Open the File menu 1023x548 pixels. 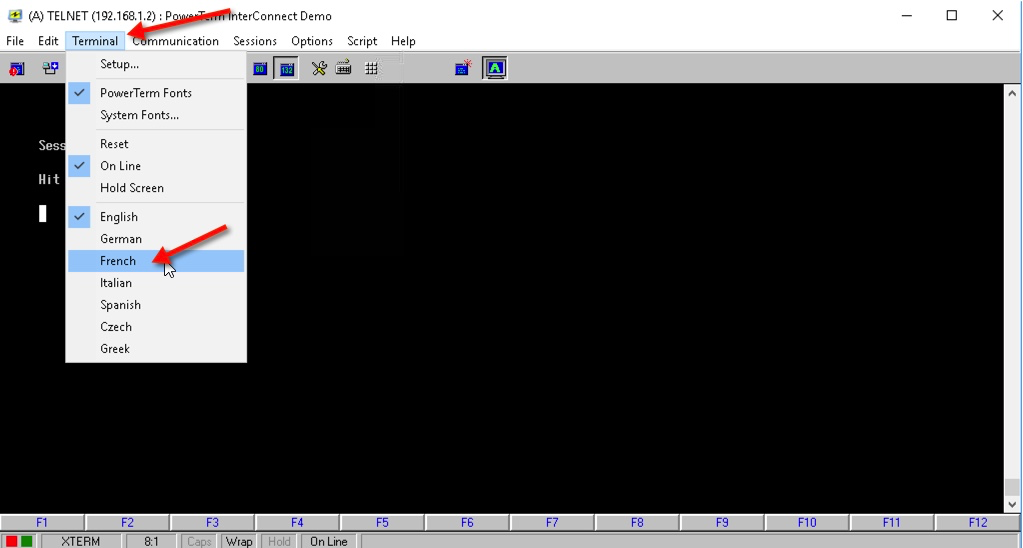15,40
